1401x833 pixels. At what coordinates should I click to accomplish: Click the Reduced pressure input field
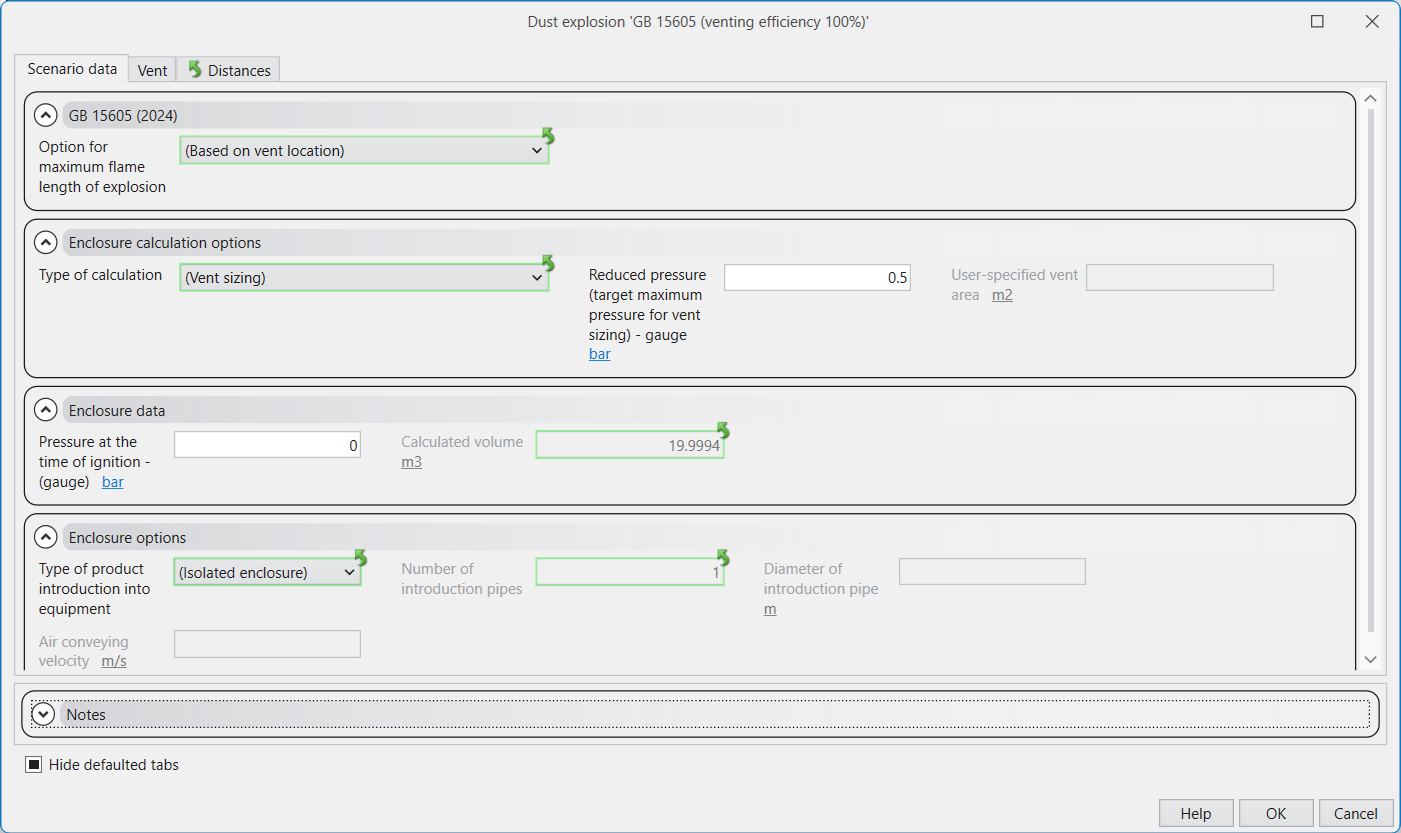(x=817, y=278)
